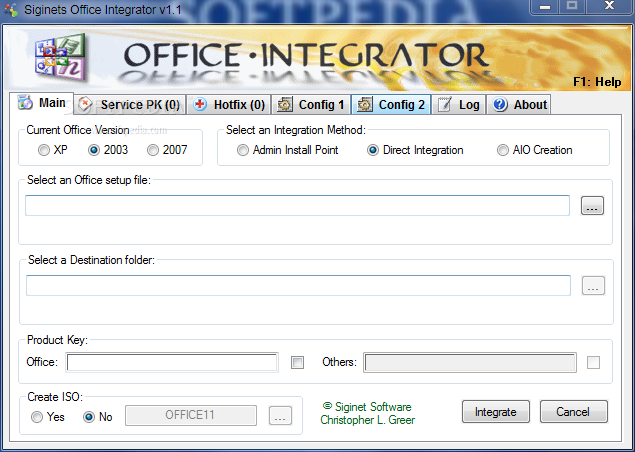Click the Others product key field
This screenshot has width=635, height=452.
pyautogui.click(x=470, y=362)
